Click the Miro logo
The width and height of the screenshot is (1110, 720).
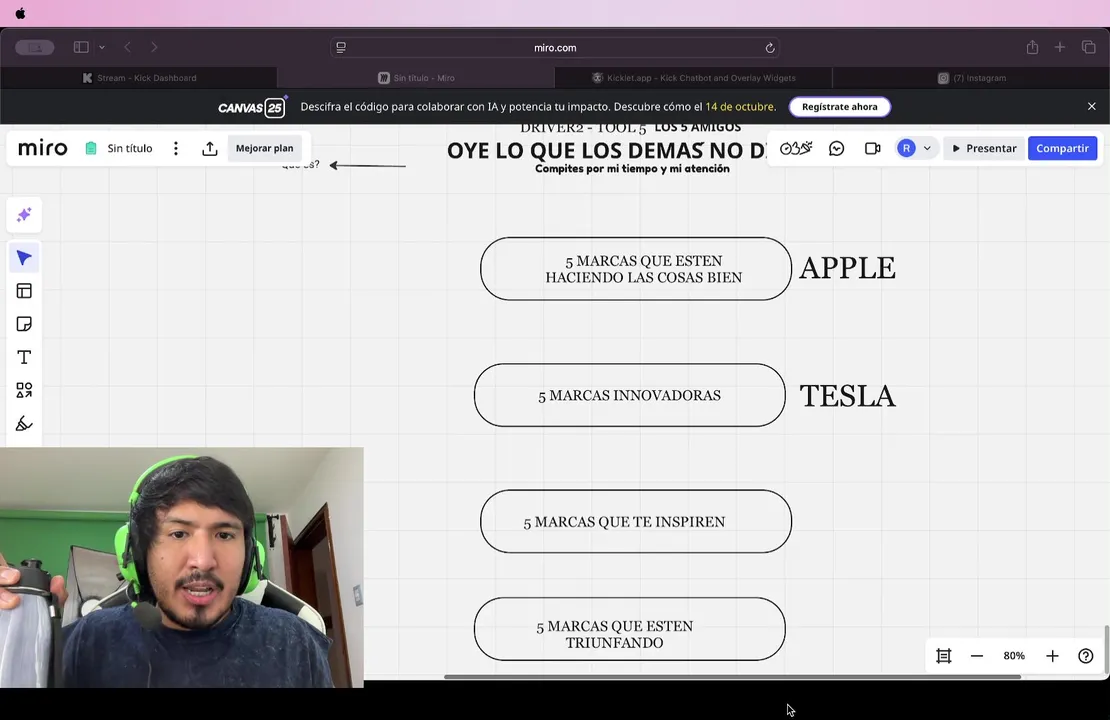tap(42, 148)
